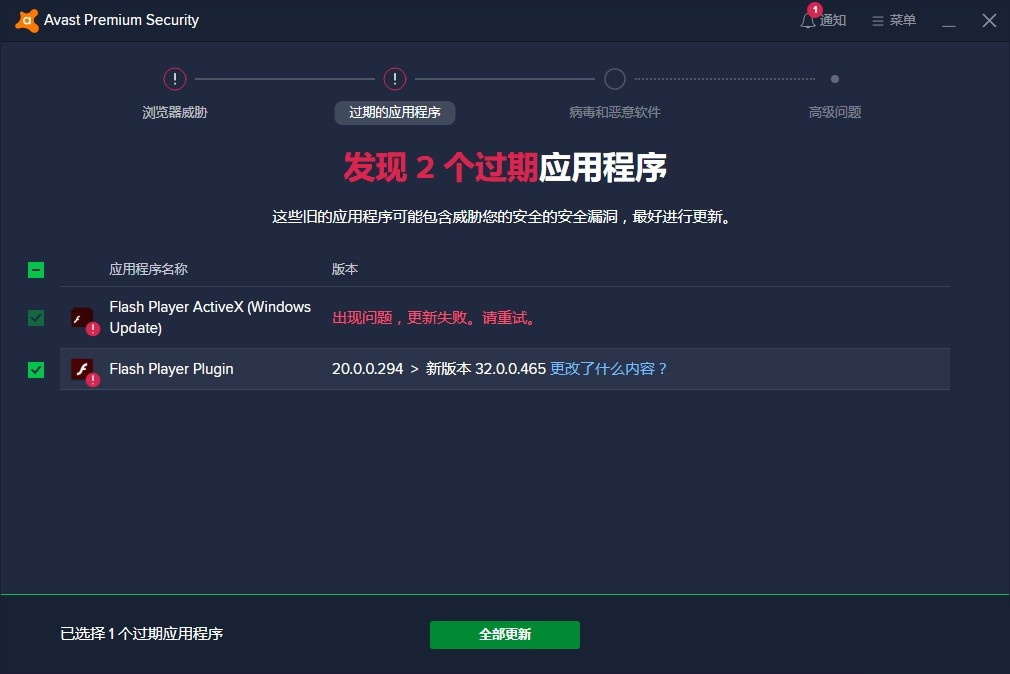
Task: Click the Flash Player ActiveX app icon
Action: (83, 317)
